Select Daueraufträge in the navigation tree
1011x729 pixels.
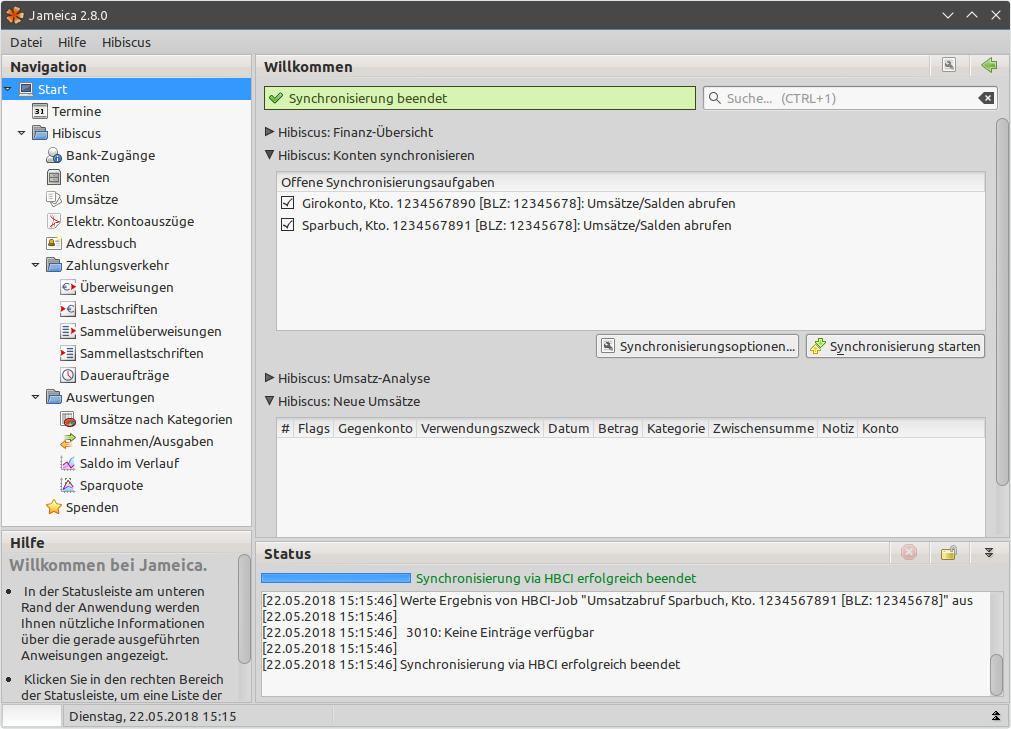pyautogui.click(x=124, y=375)
